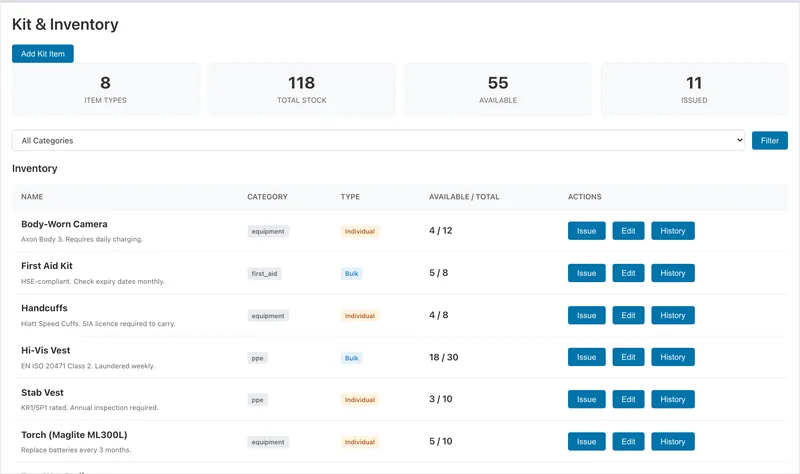This screenshot has width=800, height=474.
Task: Click the ppe tag on Stab Vest row
Action: (258, 400)
